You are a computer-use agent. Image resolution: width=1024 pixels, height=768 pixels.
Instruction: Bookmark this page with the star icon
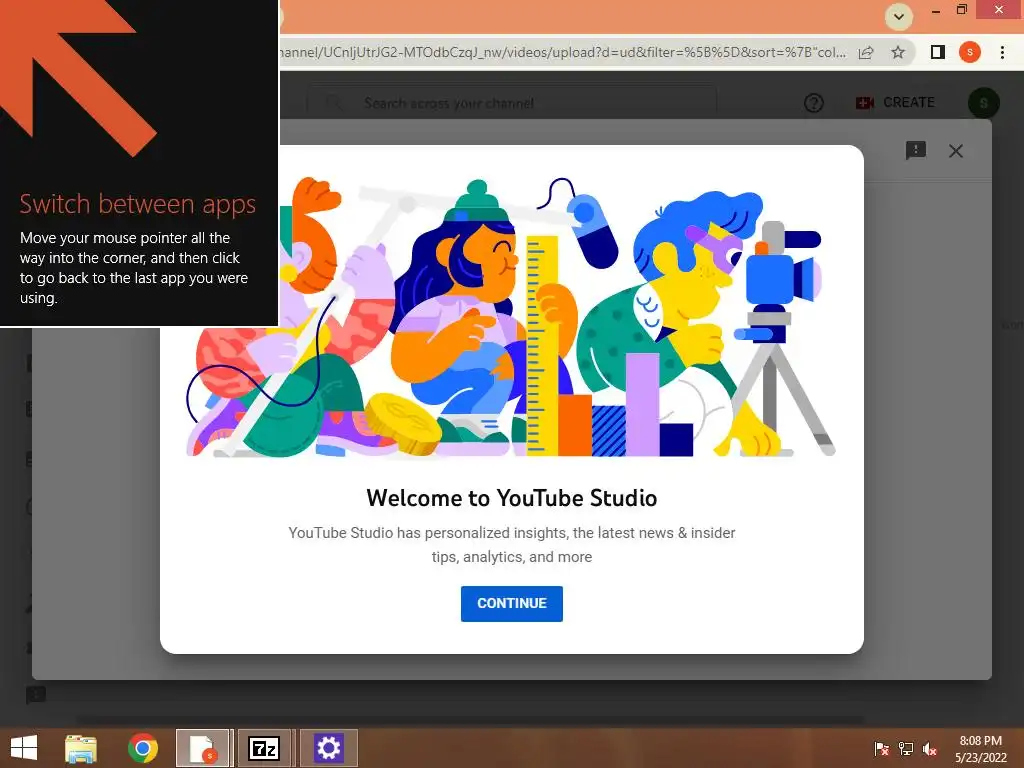[x=898, y=52]
